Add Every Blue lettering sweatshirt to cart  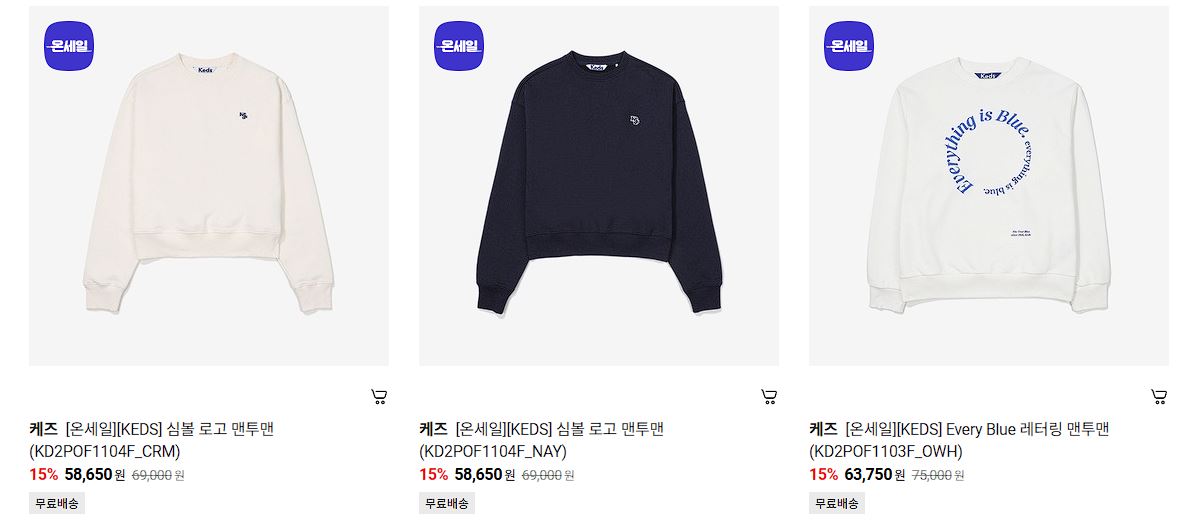click(x=1159, y=397)
